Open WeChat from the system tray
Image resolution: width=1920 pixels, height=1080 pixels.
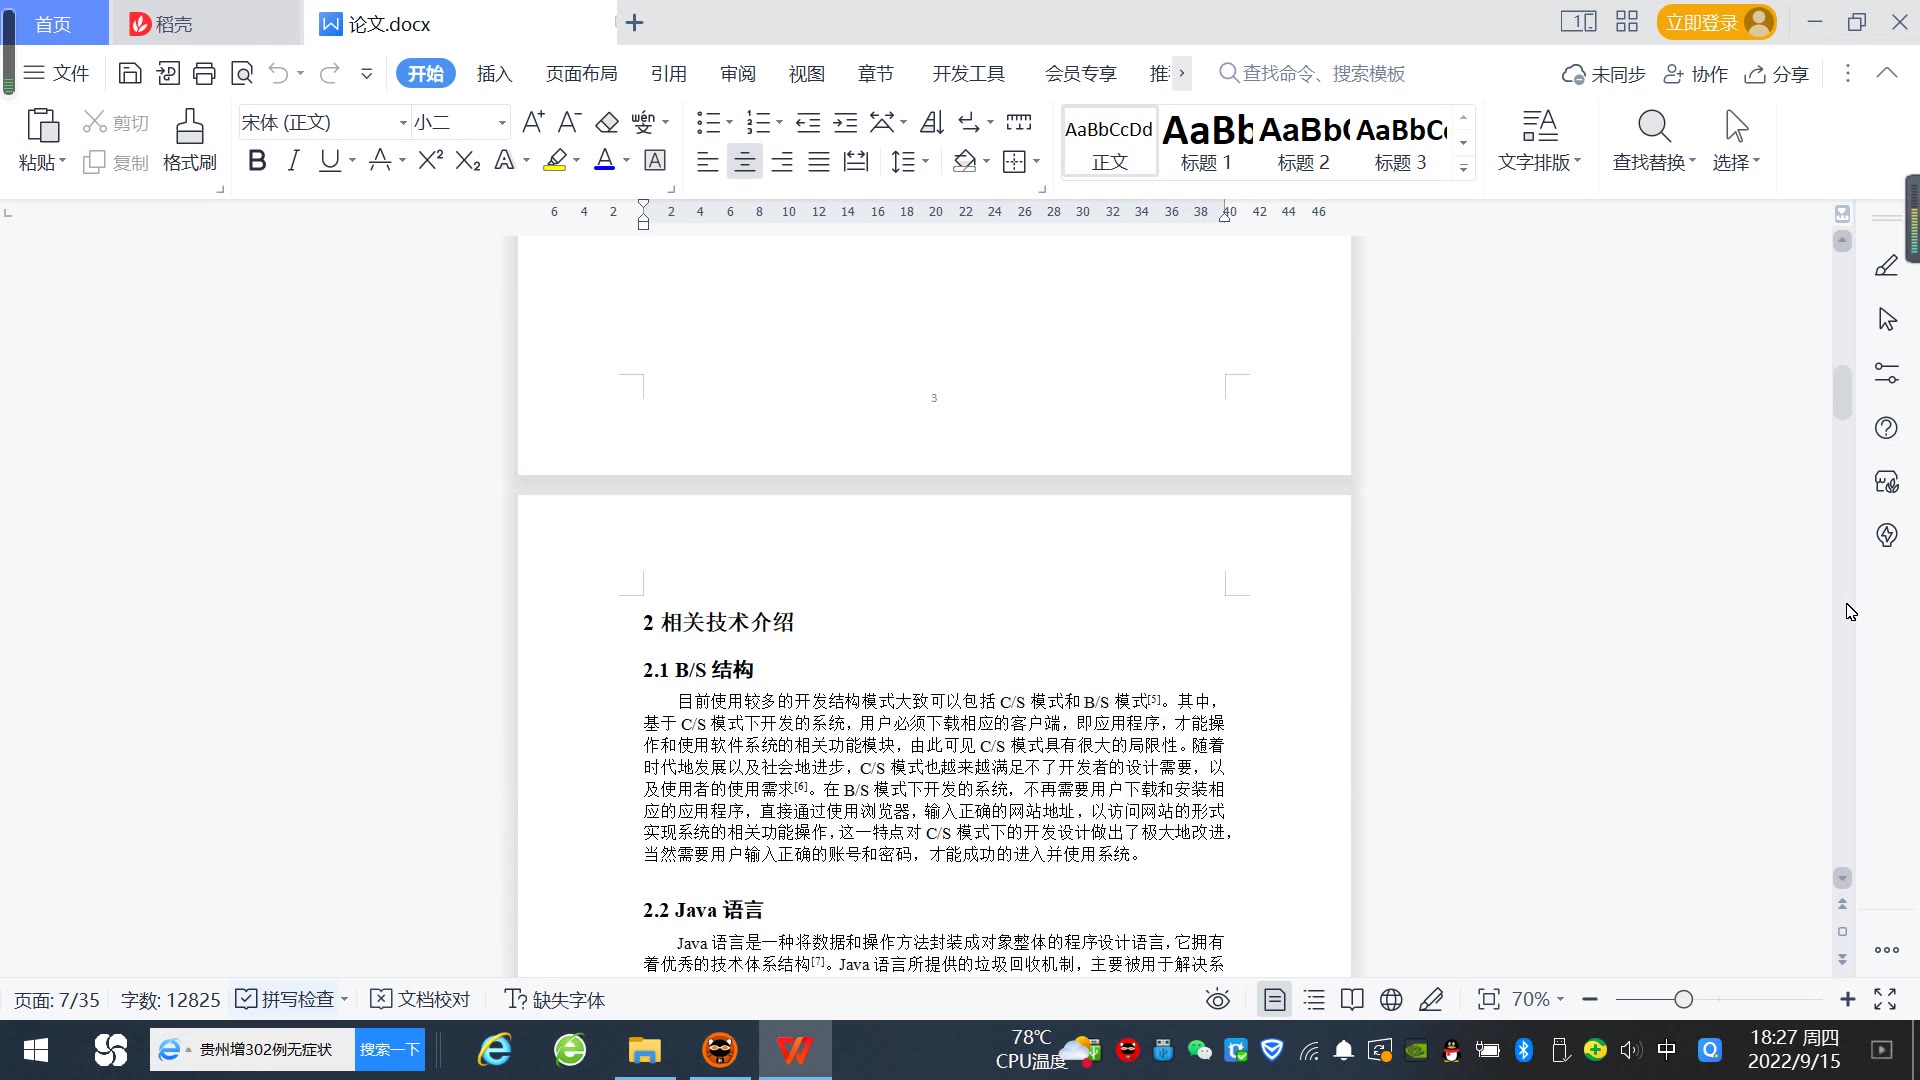(x=1199, y=1050)
